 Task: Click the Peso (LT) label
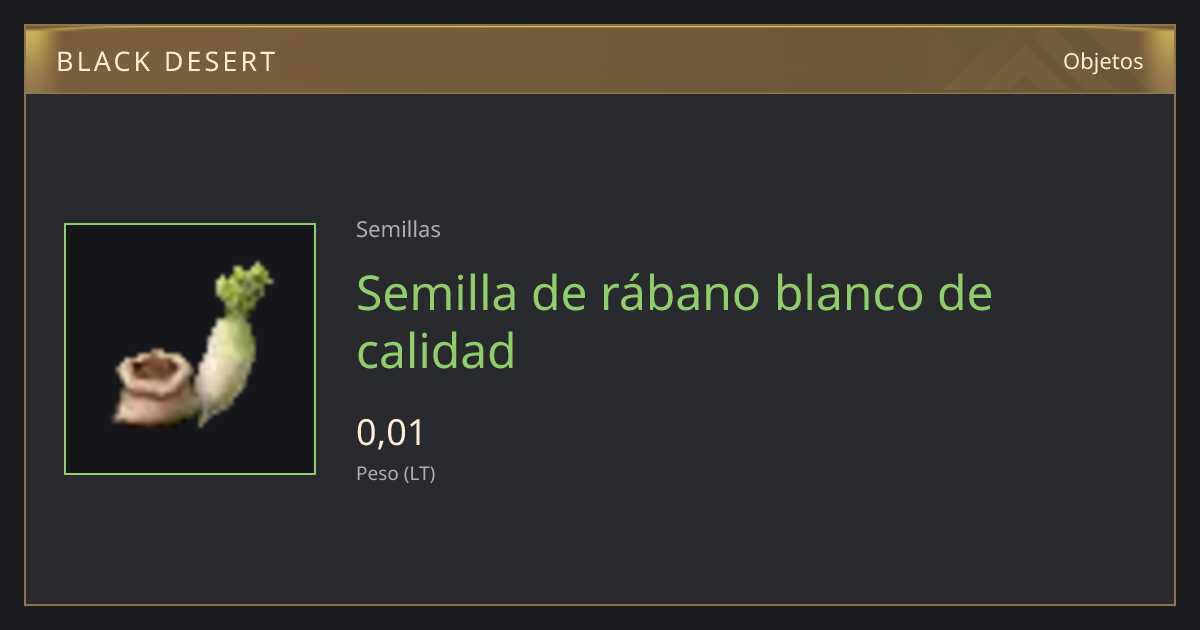pos(396,474)
